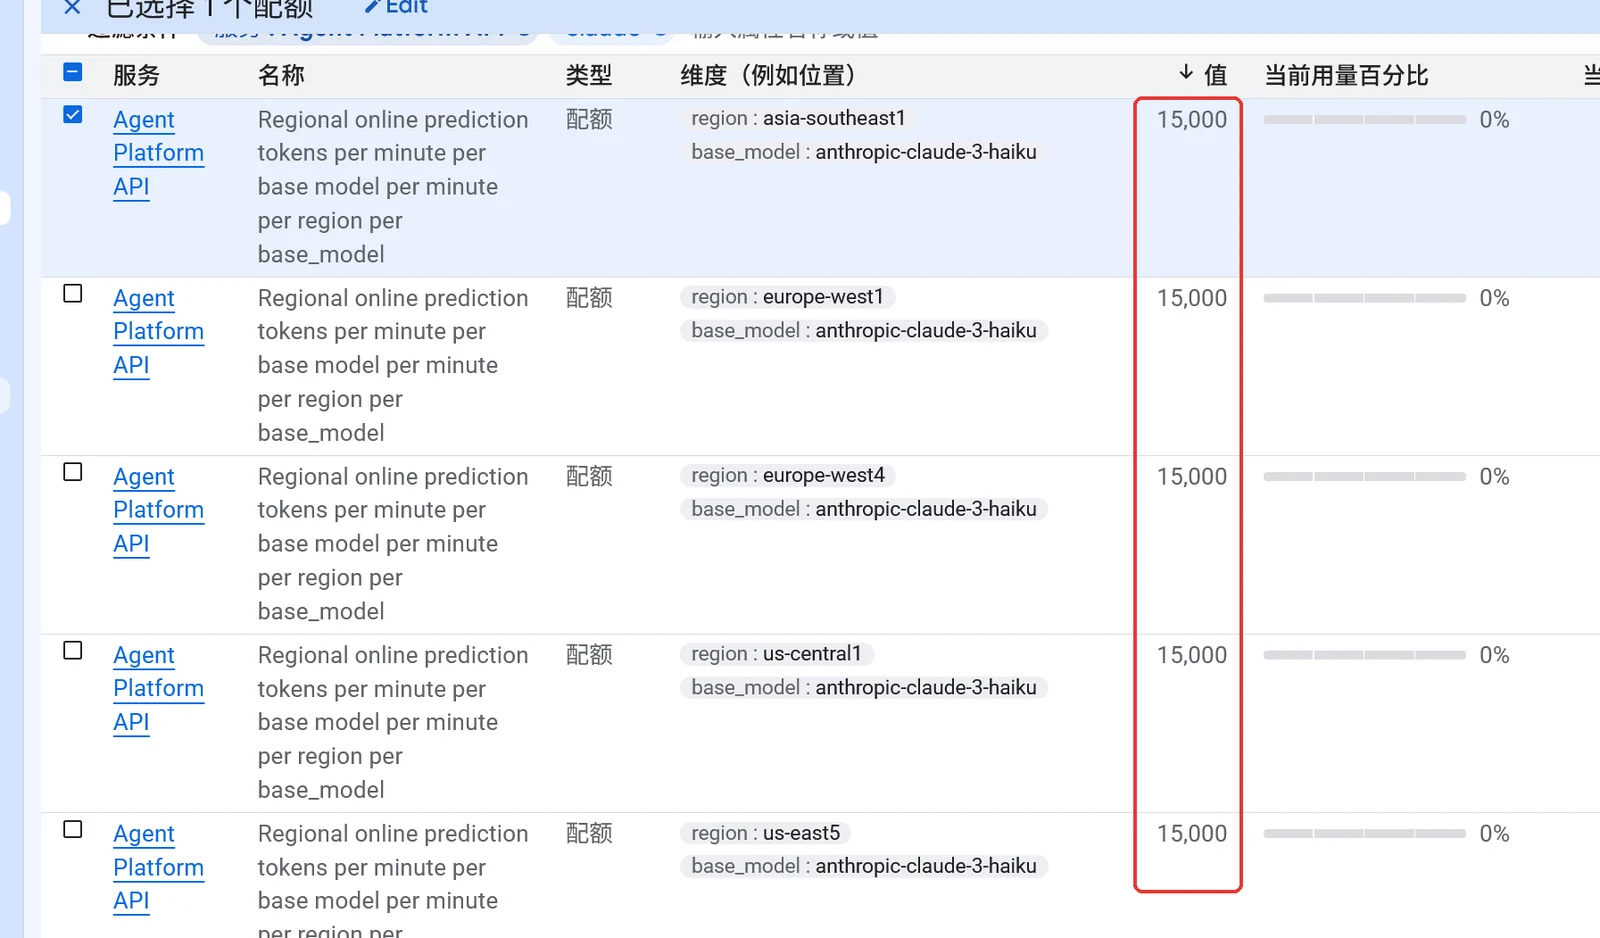Click the 类型 column header

[x=589, y=75]
